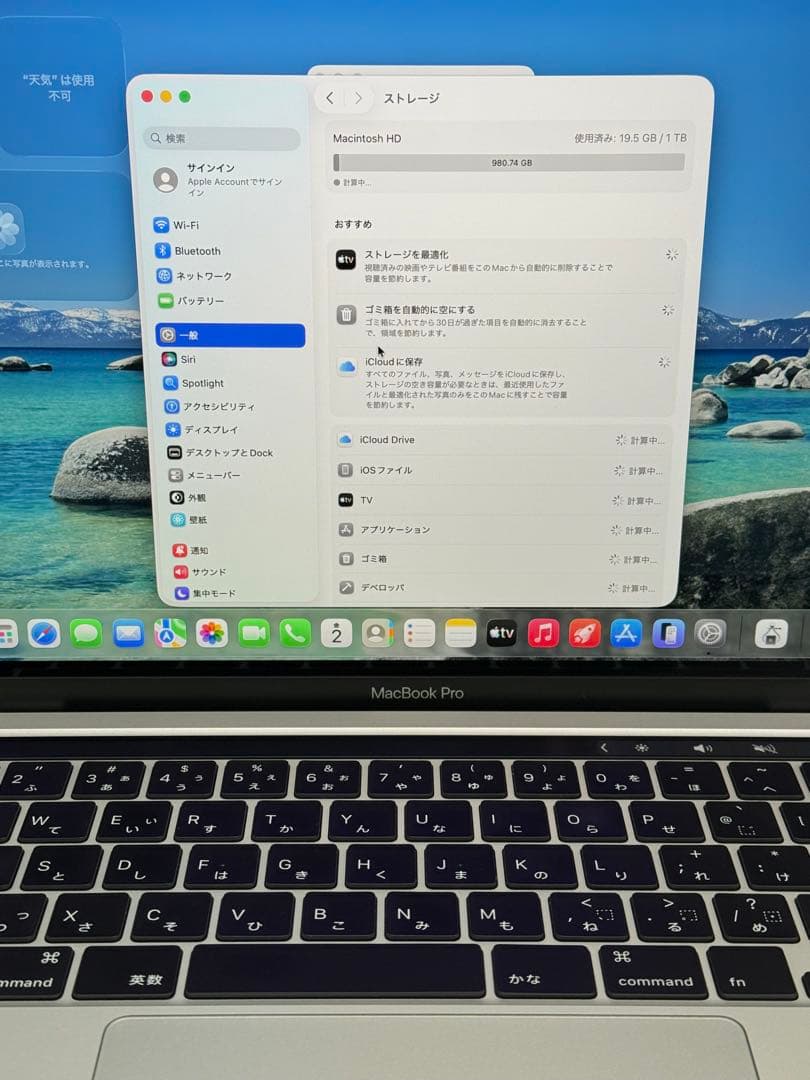This screenshot has width=810, height=1080.
Task: Click the Macintosh HD label
Action: (x=367, y=138)
